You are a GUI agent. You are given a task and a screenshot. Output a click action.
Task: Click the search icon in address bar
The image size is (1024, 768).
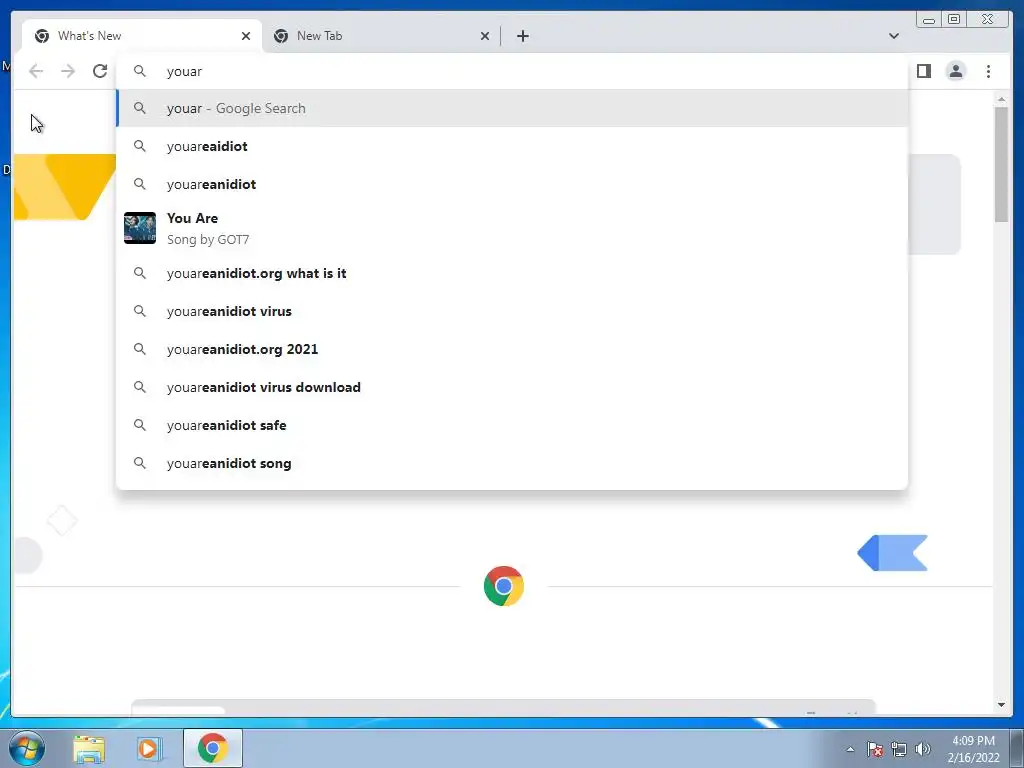click(x=140, y=71)
